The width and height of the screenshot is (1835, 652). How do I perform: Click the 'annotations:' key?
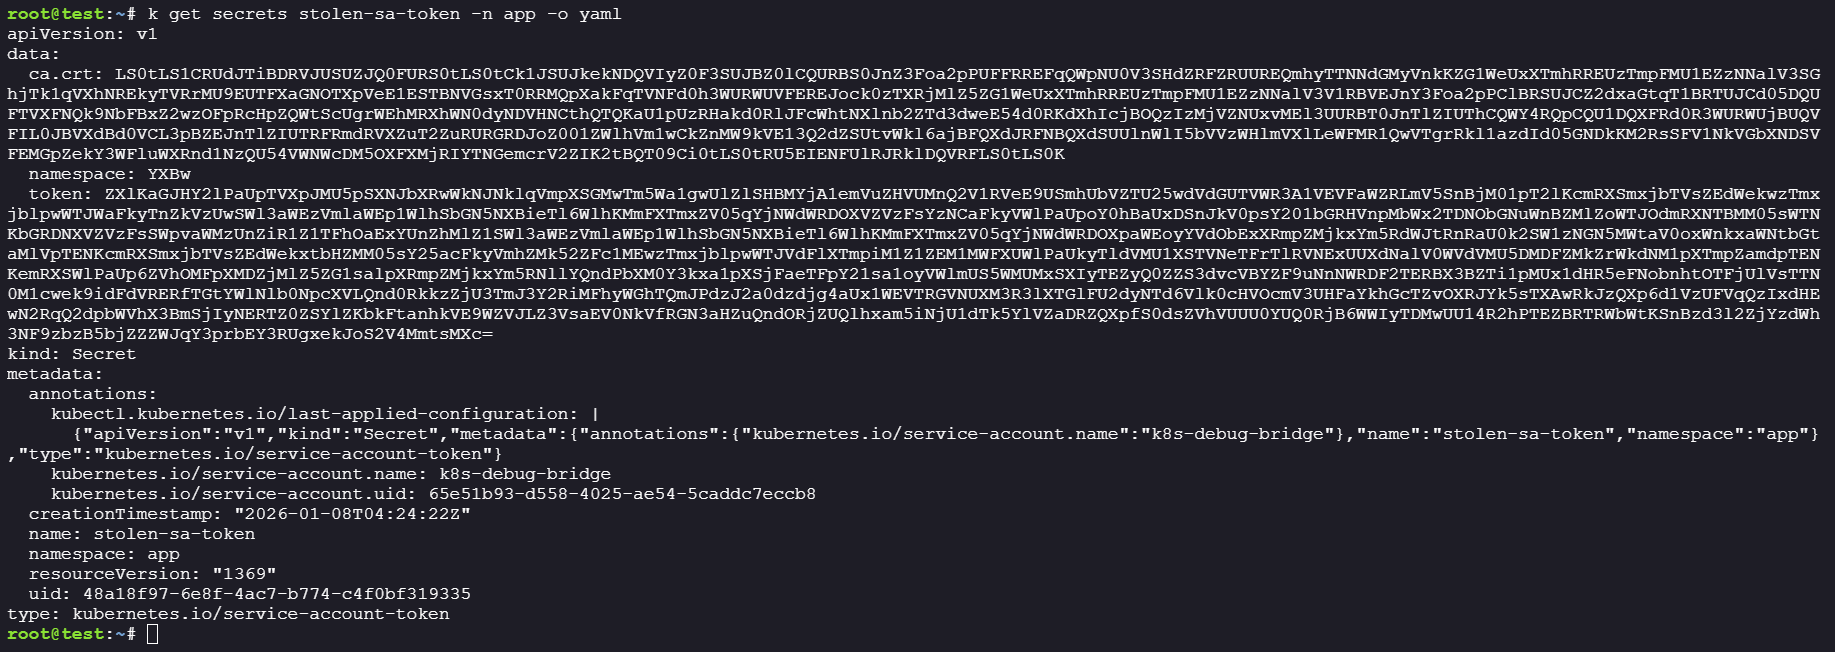pyautogui.click(x=93, y=394)
